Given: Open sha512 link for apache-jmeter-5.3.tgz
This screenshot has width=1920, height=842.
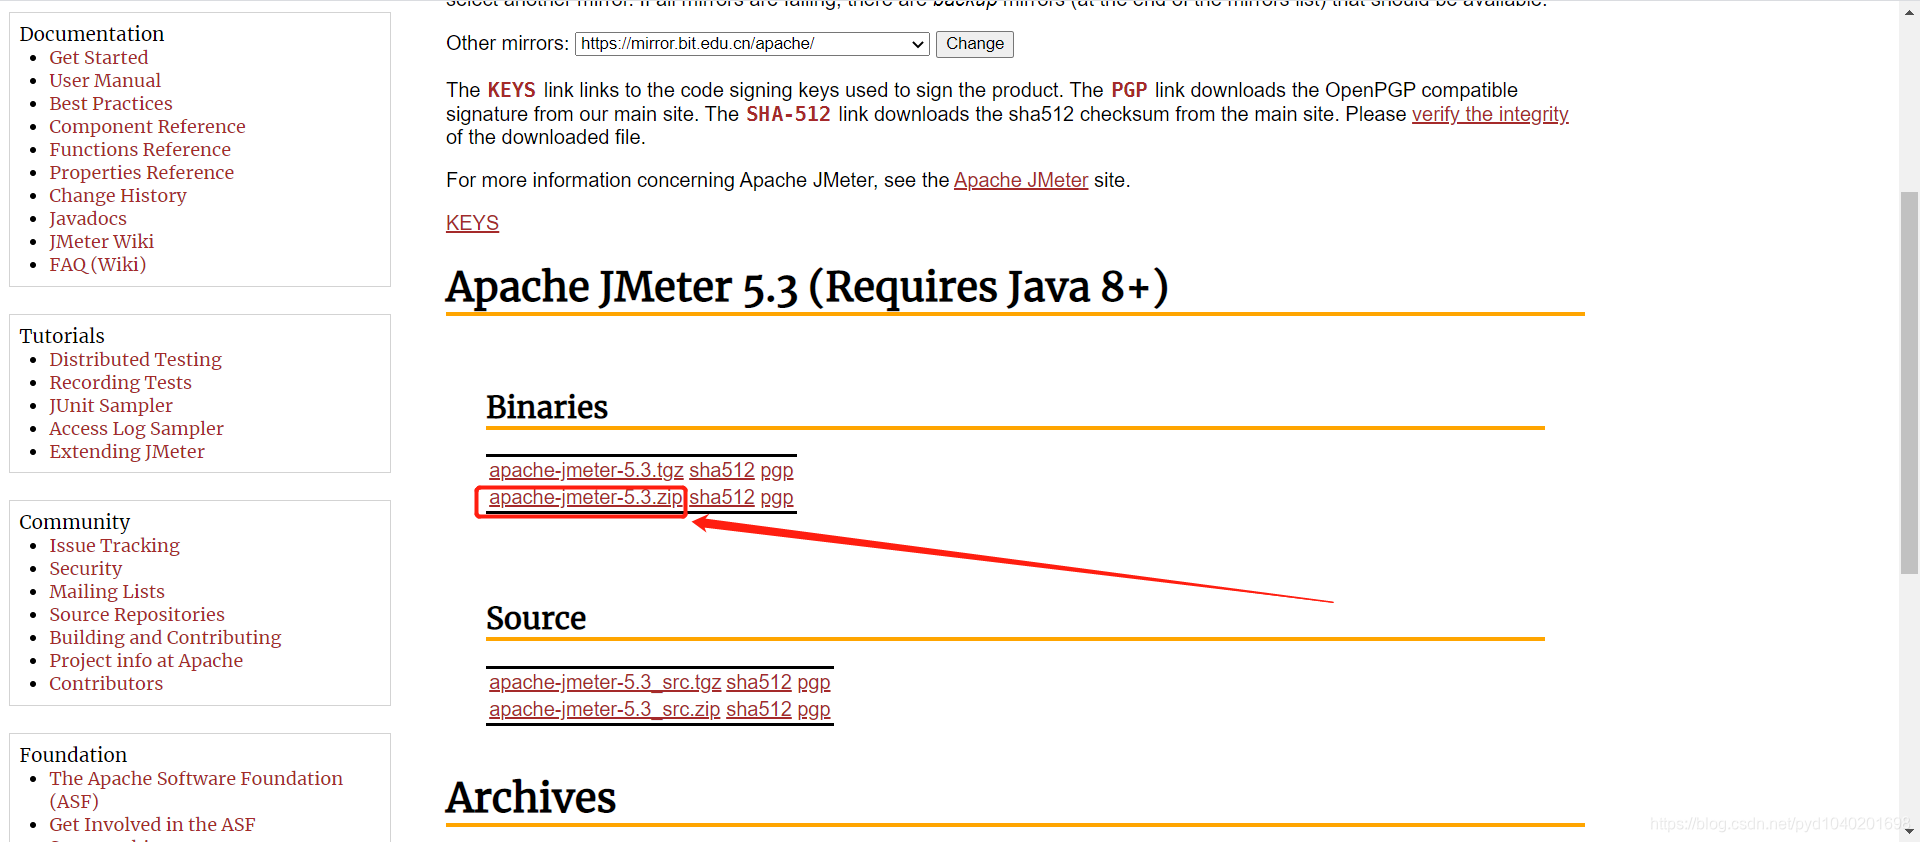Looking at the screenshot, I should point(722,470).
